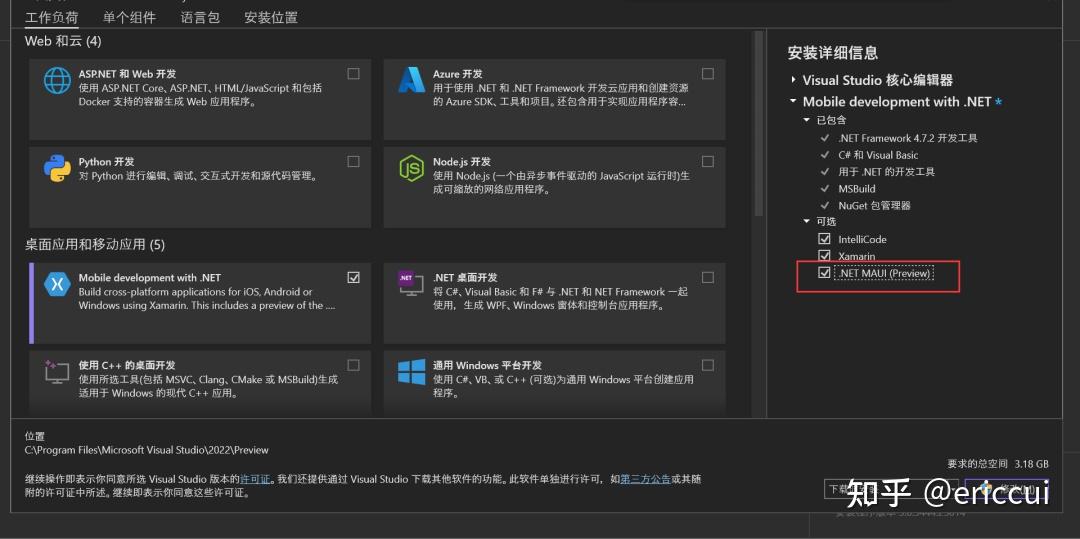This screenshot has height=539, width=1080.
Task: Switch to the 语言包 tab
Action: click(200, 17)
